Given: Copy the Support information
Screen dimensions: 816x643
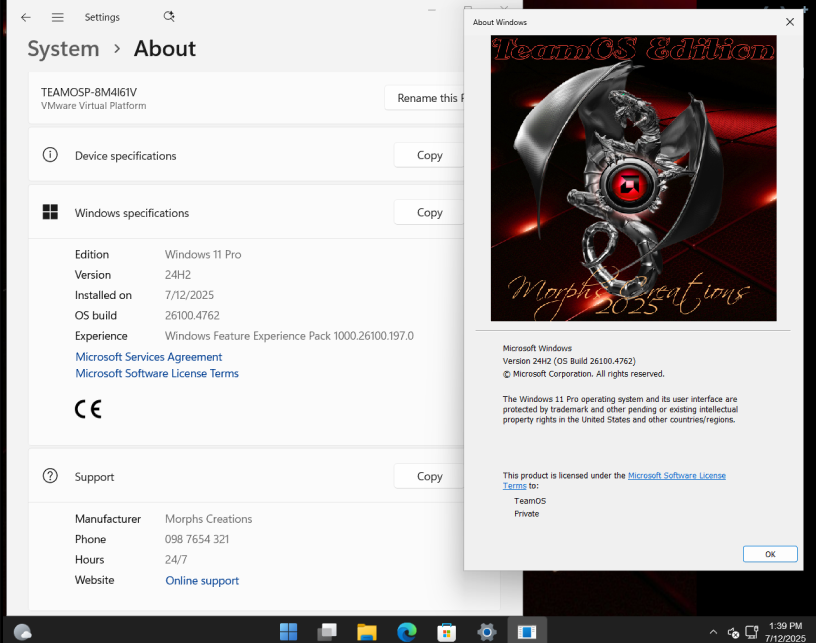Looking at the screenshot, I should pyautogui.click(x=429, y=476).
